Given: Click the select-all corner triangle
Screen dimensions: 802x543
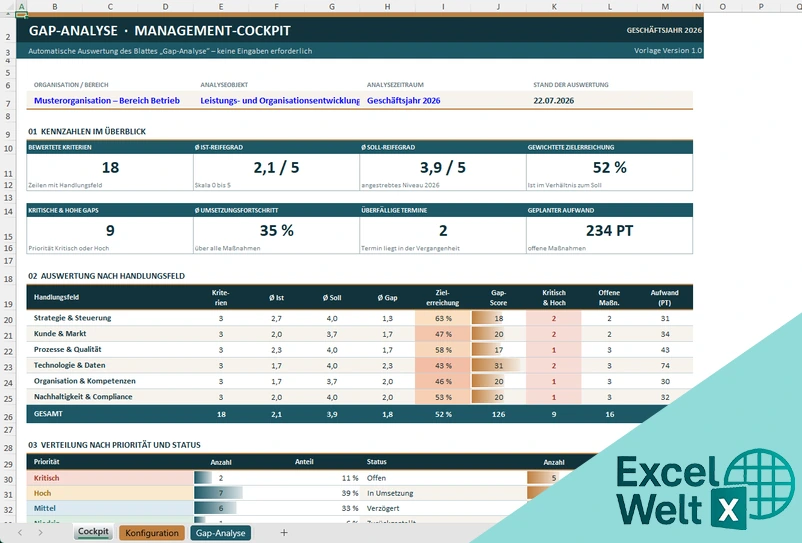Looking at the screenshot, I should pyautogui.click(x=8, y=7).
